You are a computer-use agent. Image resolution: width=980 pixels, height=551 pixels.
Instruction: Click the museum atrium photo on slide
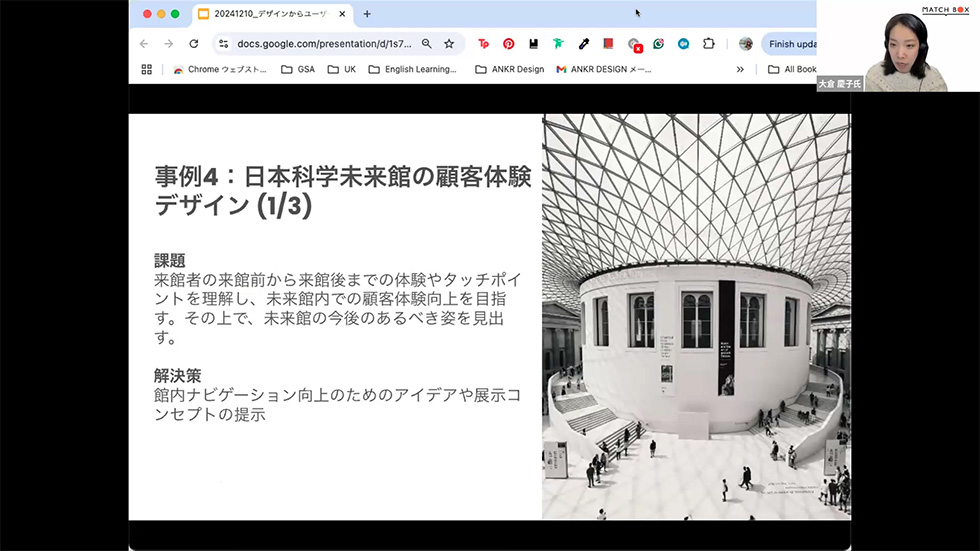click(x=696, y=317)
